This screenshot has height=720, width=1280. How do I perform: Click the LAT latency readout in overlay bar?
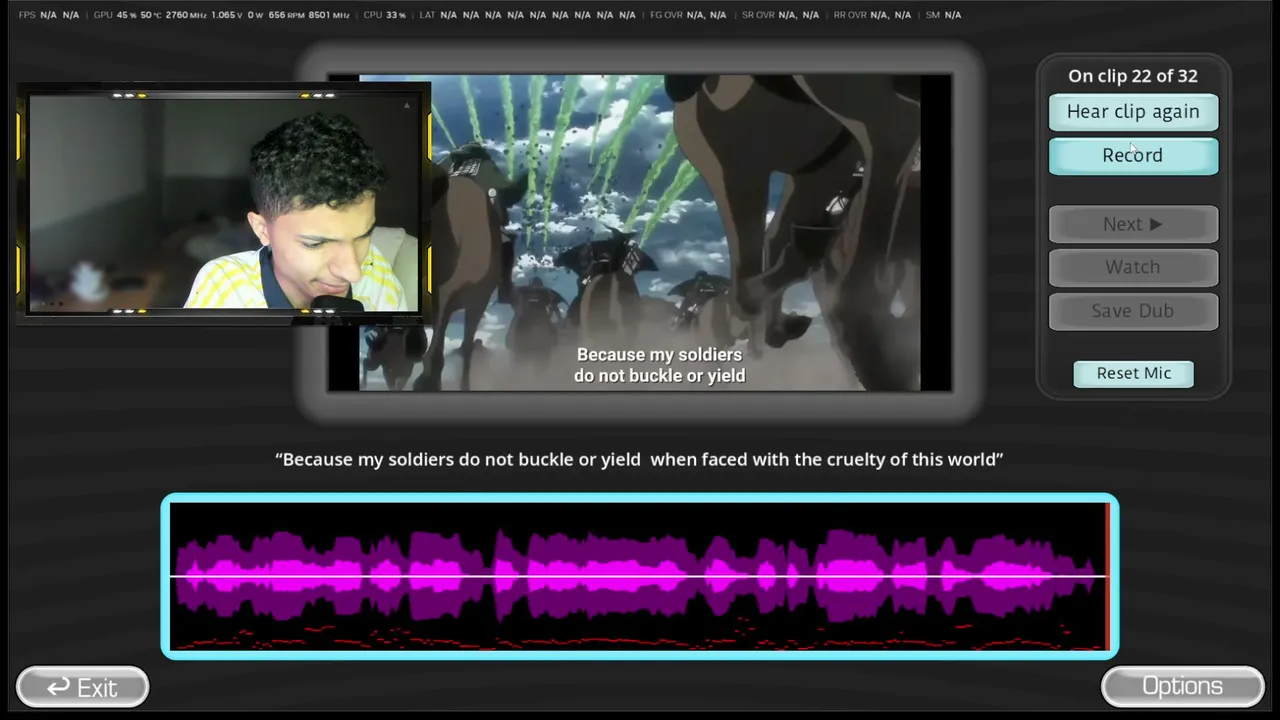pos(527,15)
